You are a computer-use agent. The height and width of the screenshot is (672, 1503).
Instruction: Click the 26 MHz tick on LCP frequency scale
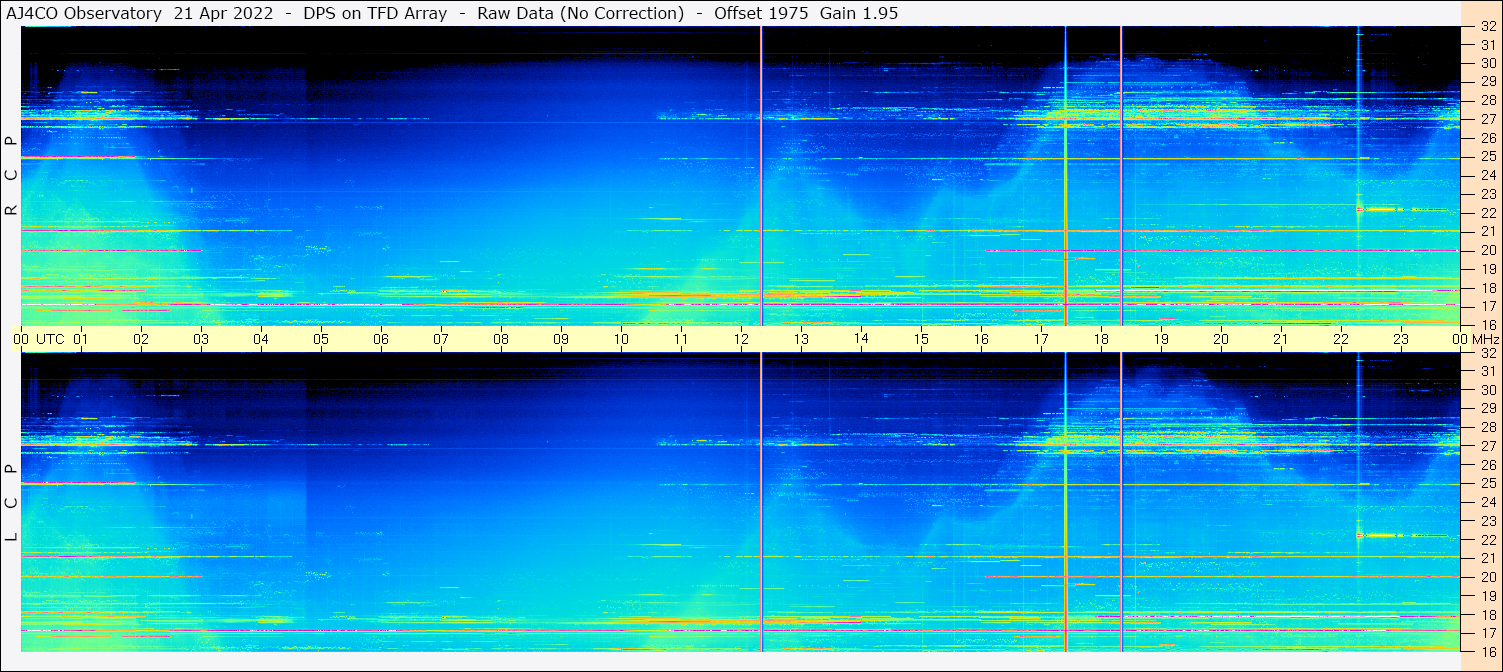click(x=1488, y=465)
